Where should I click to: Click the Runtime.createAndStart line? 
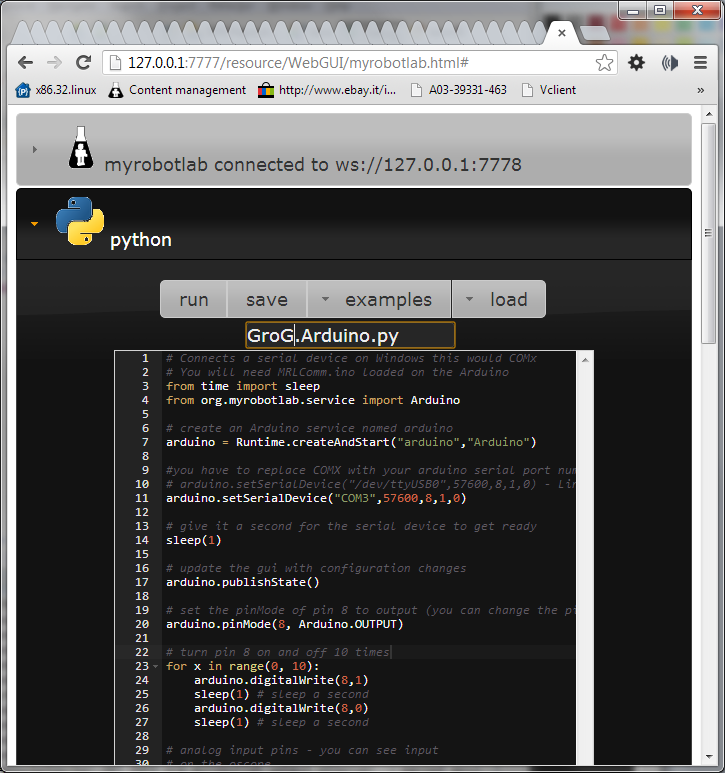pos(351,442)
